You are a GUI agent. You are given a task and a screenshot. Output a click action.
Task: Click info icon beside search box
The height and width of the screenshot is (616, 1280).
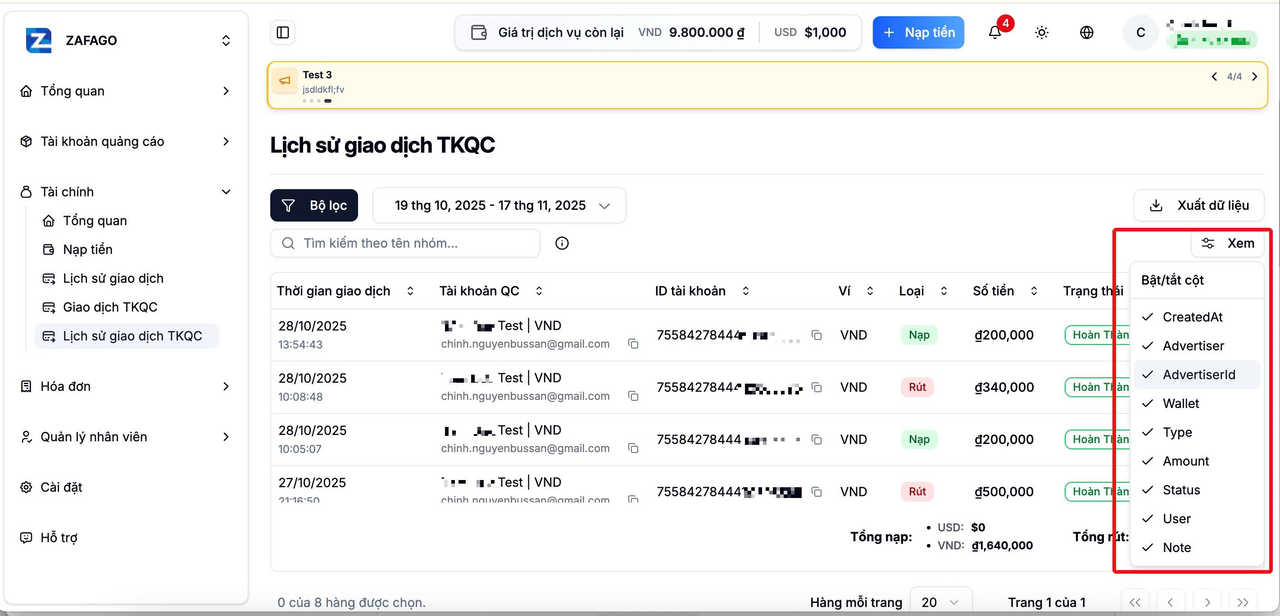click(562, 243)
